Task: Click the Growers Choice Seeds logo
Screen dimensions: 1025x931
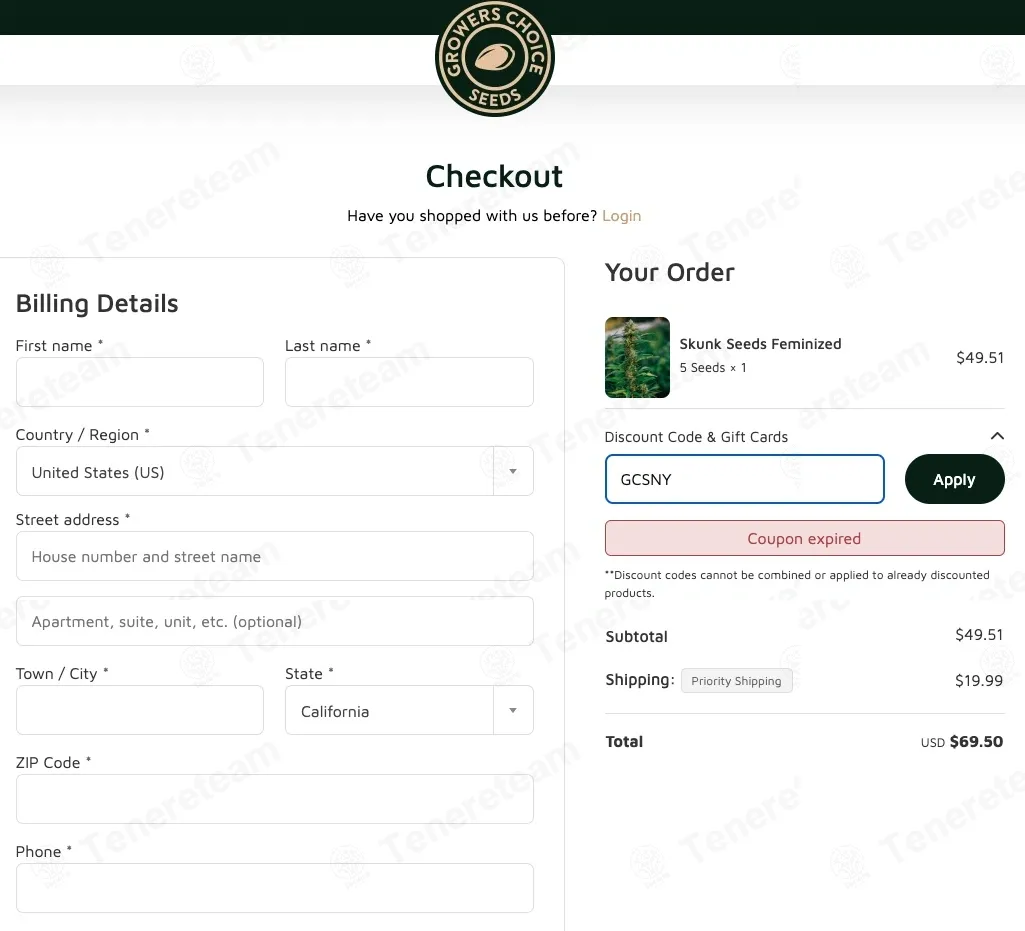Action: [495, 58]
